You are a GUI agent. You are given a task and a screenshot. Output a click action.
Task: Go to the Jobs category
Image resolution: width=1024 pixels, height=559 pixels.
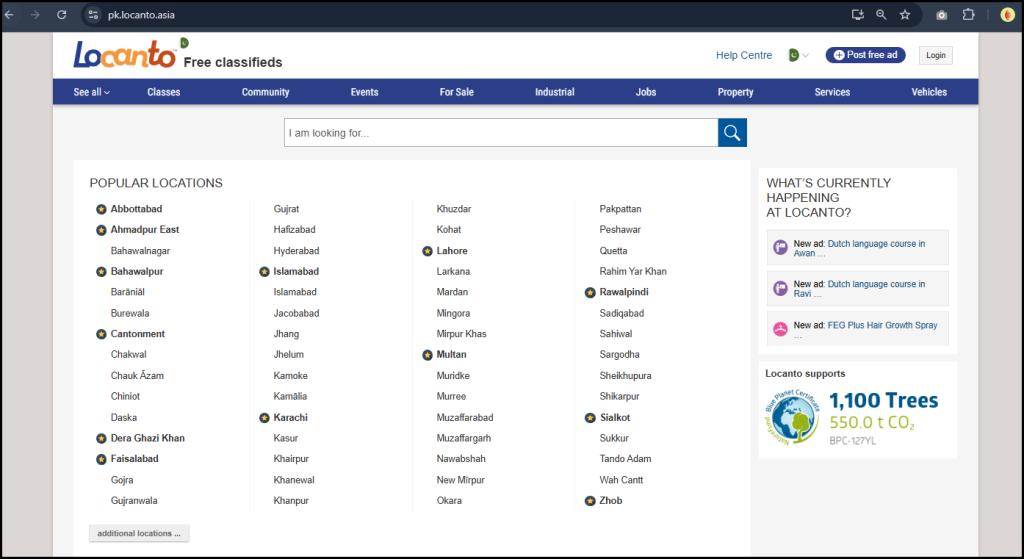[646, 92]
